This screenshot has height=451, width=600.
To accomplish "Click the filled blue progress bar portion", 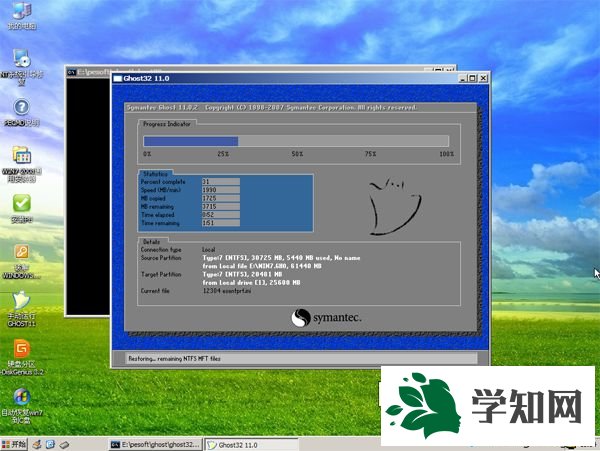I will [x=191, y=141].
